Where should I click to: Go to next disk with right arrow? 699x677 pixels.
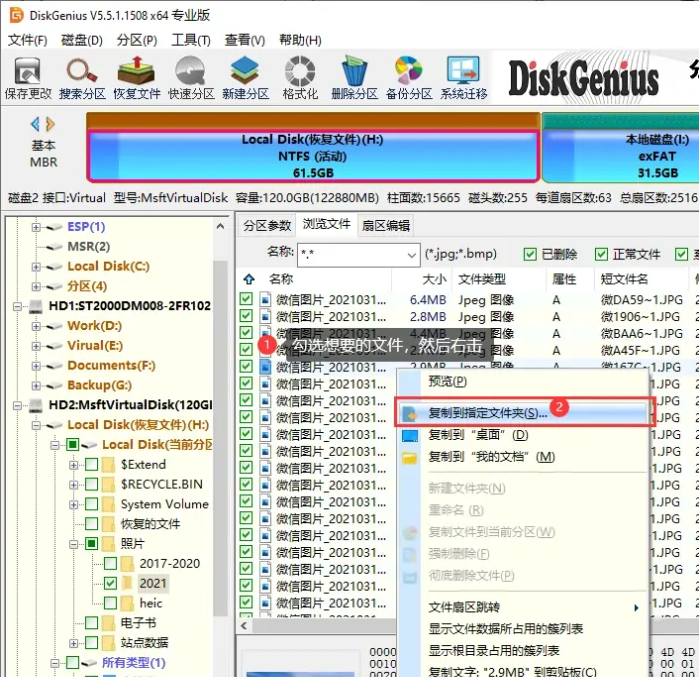pos(50,124)
